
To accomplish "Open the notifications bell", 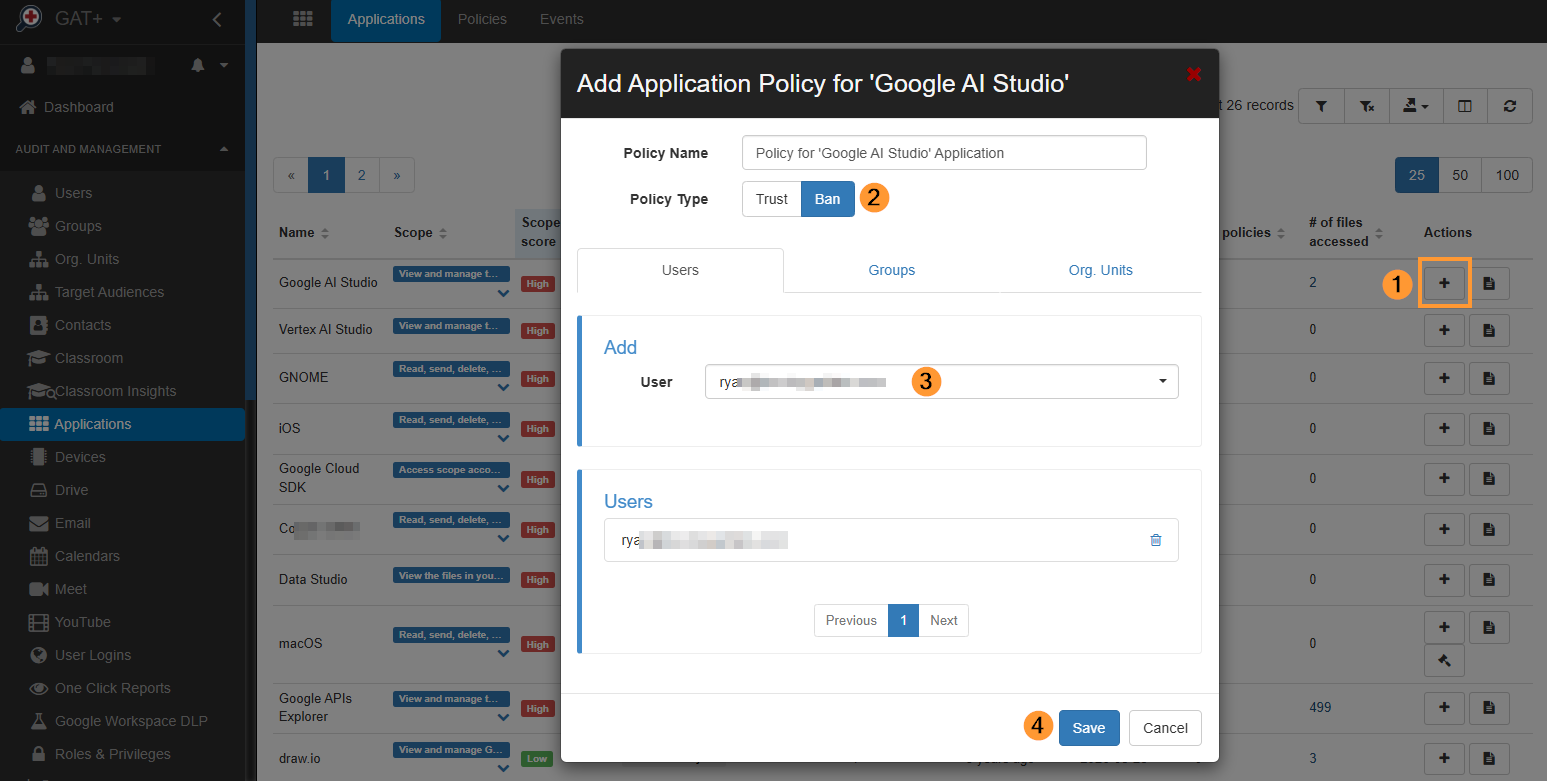I will 197,65.
